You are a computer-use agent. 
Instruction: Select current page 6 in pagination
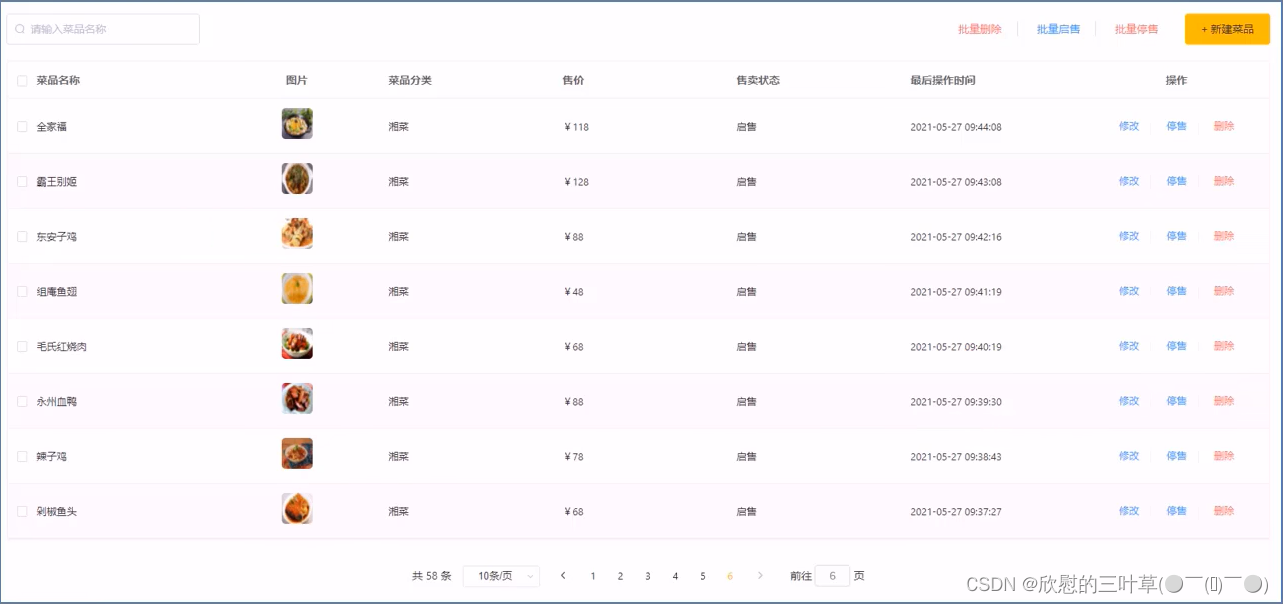click(730, 576)
